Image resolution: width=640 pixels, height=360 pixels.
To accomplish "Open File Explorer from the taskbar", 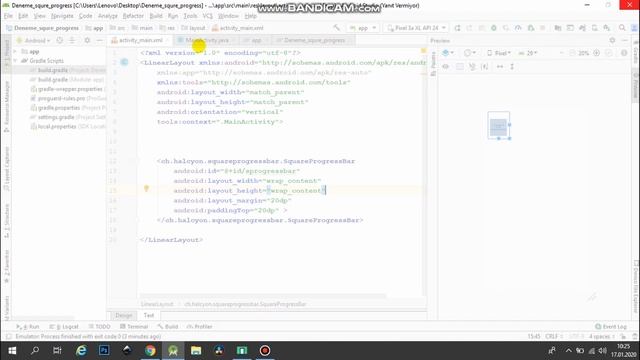I will [x=196, y=351].
